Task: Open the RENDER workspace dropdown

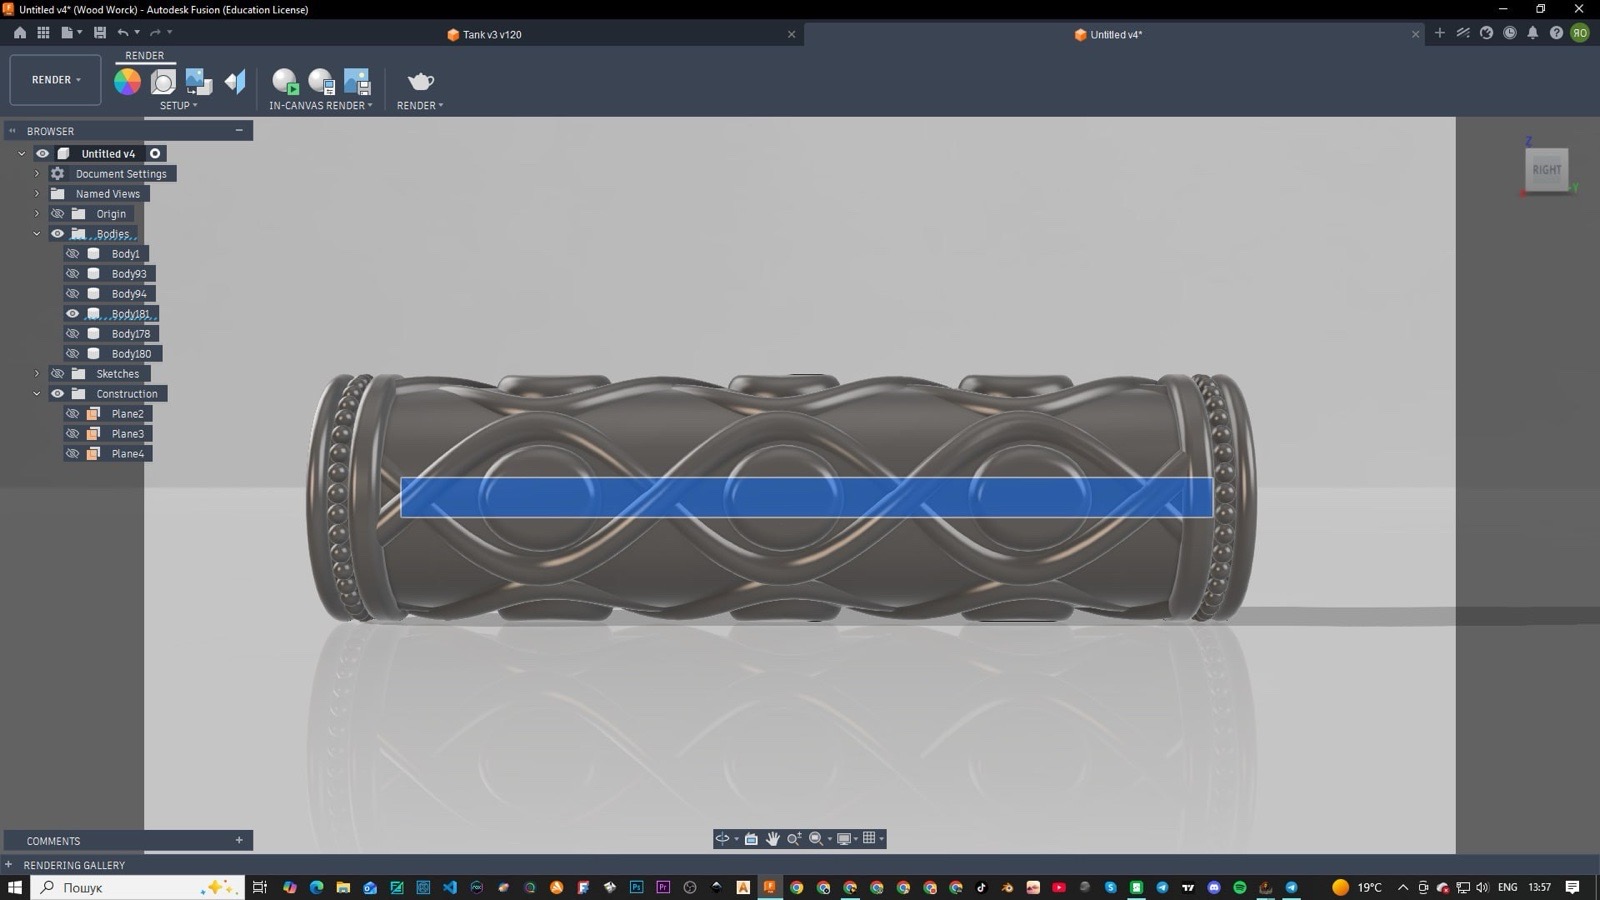Action: (x=56, y=80)
